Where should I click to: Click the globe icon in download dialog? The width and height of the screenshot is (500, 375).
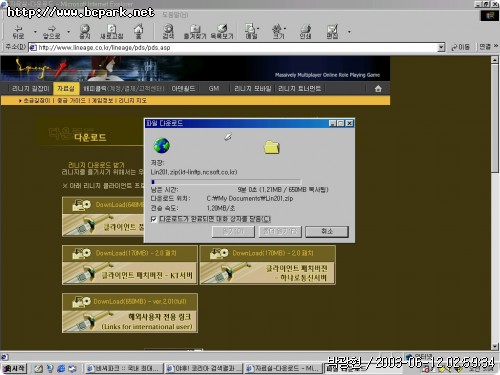[x=162, y=146]
